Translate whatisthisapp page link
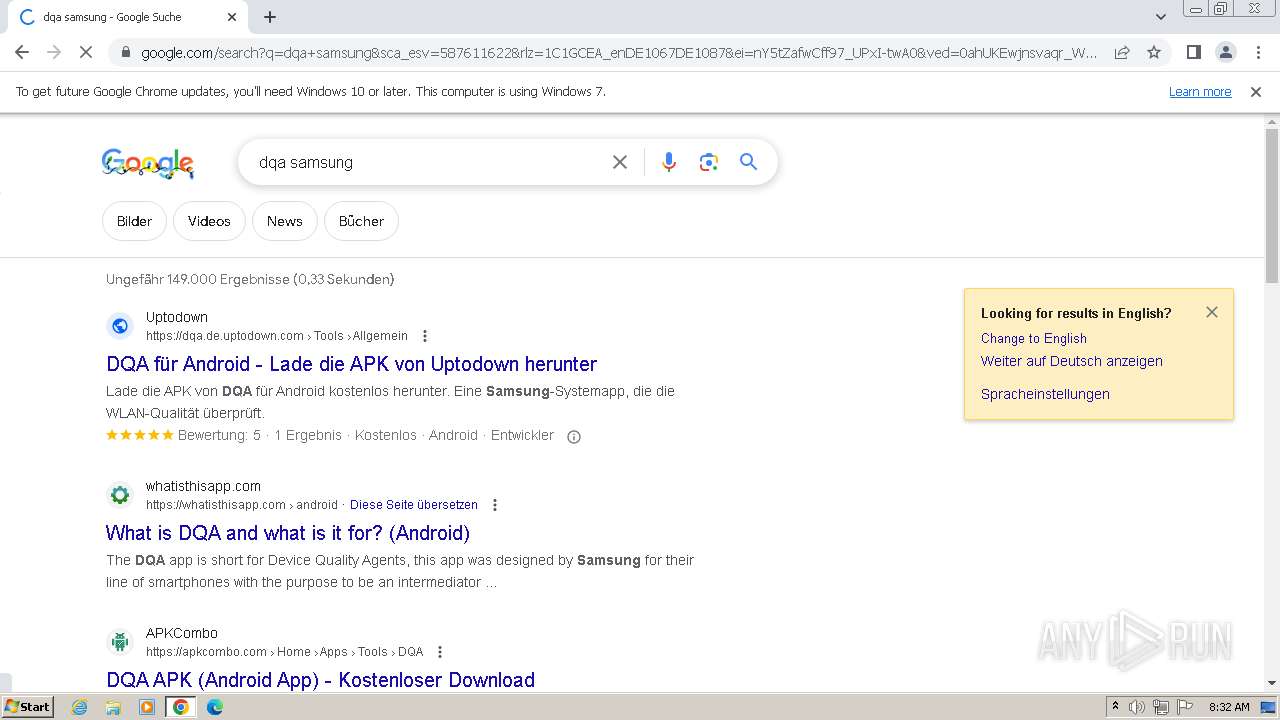 click(414, 505)
